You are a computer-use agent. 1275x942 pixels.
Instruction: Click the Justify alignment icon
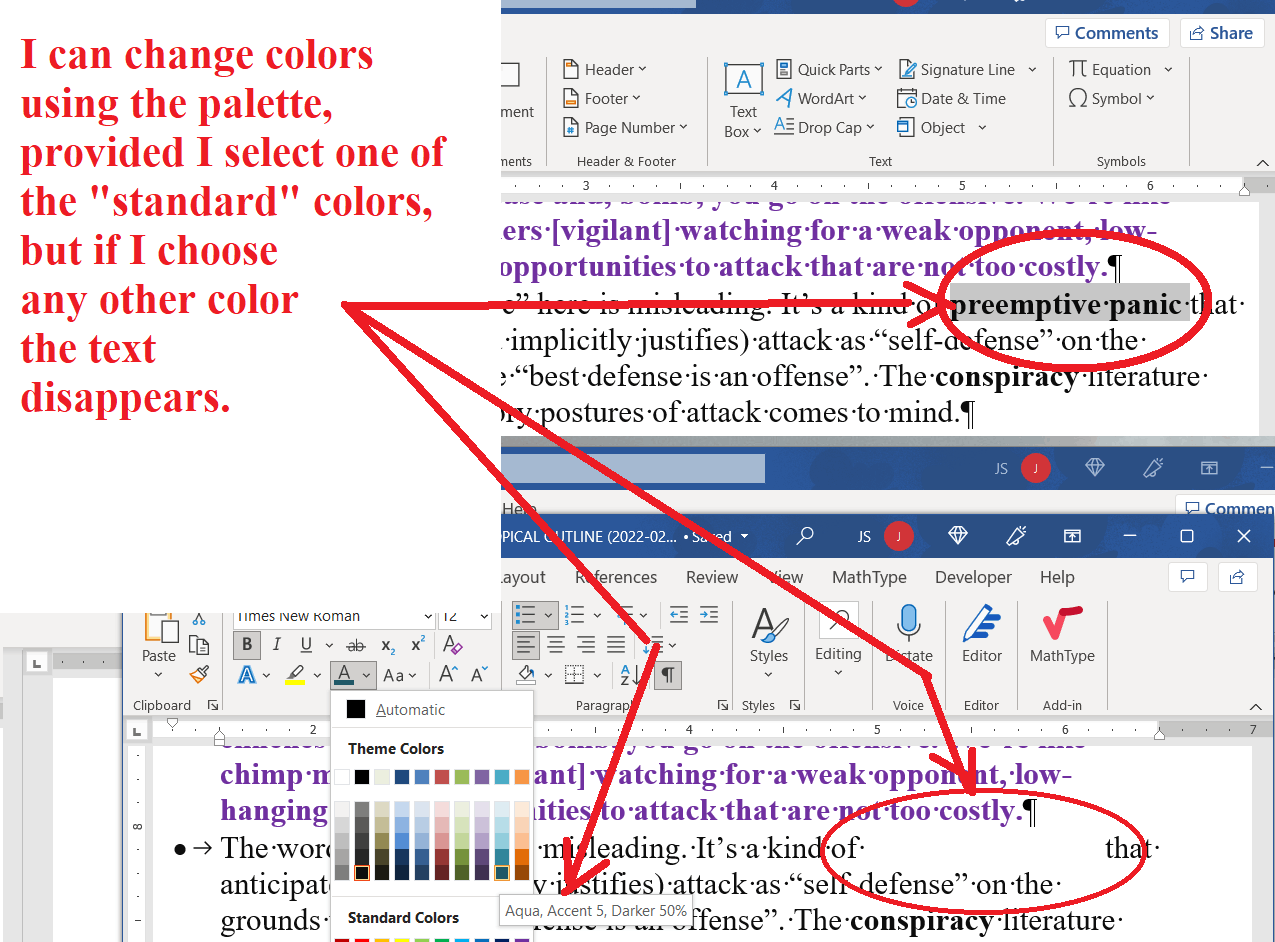616,645
